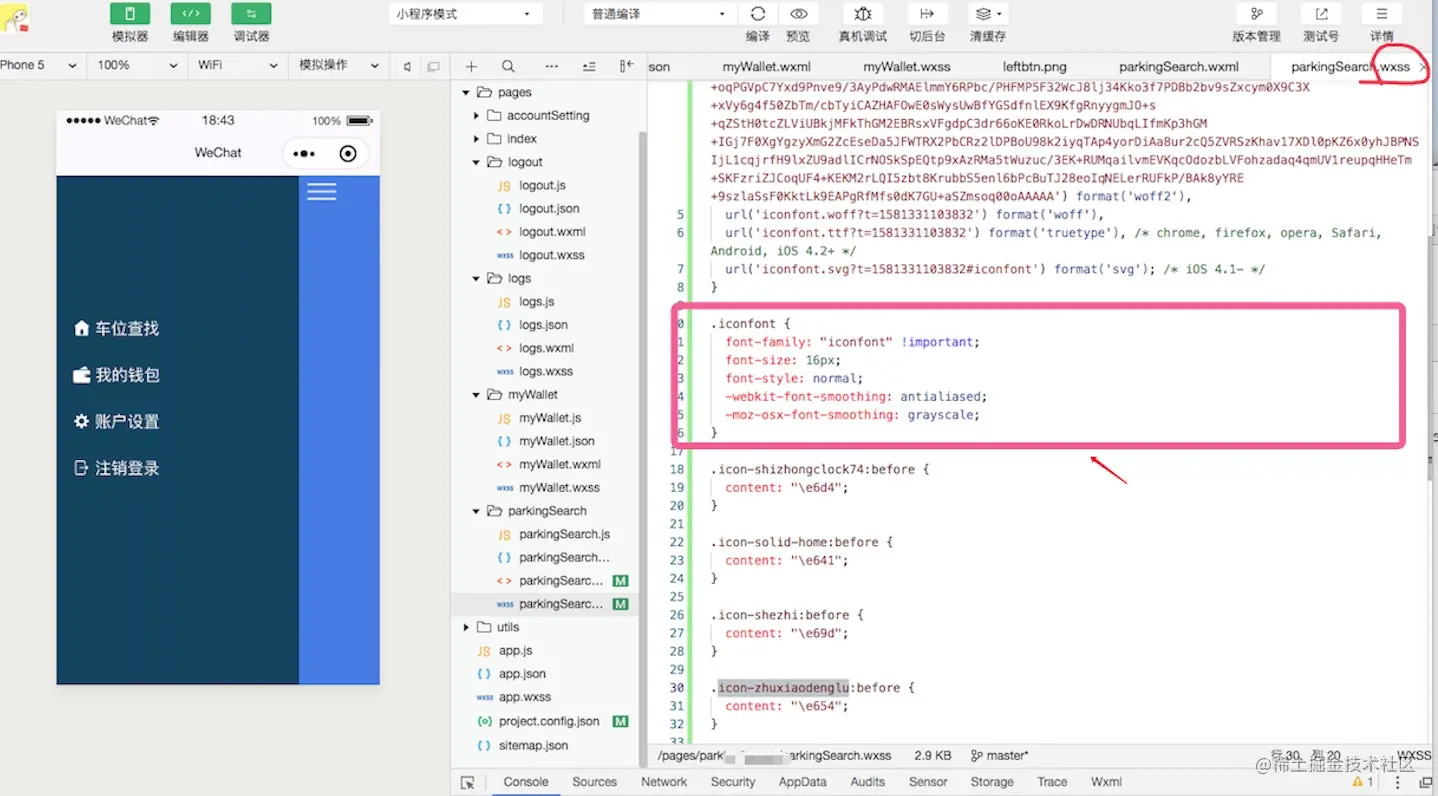Open logs.json file
The image size is (1438, 796).
pos(544,325)
